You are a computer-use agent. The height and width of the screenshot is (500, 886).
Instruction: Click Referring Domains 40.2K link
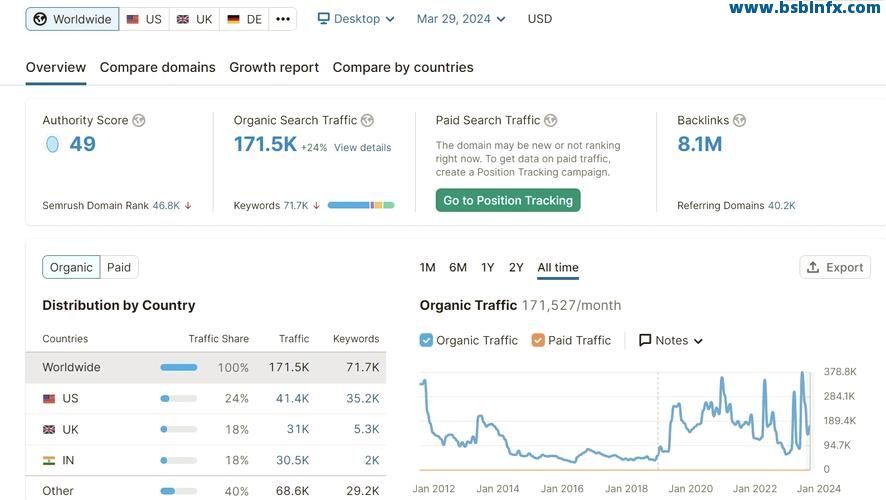click(736, 206)
